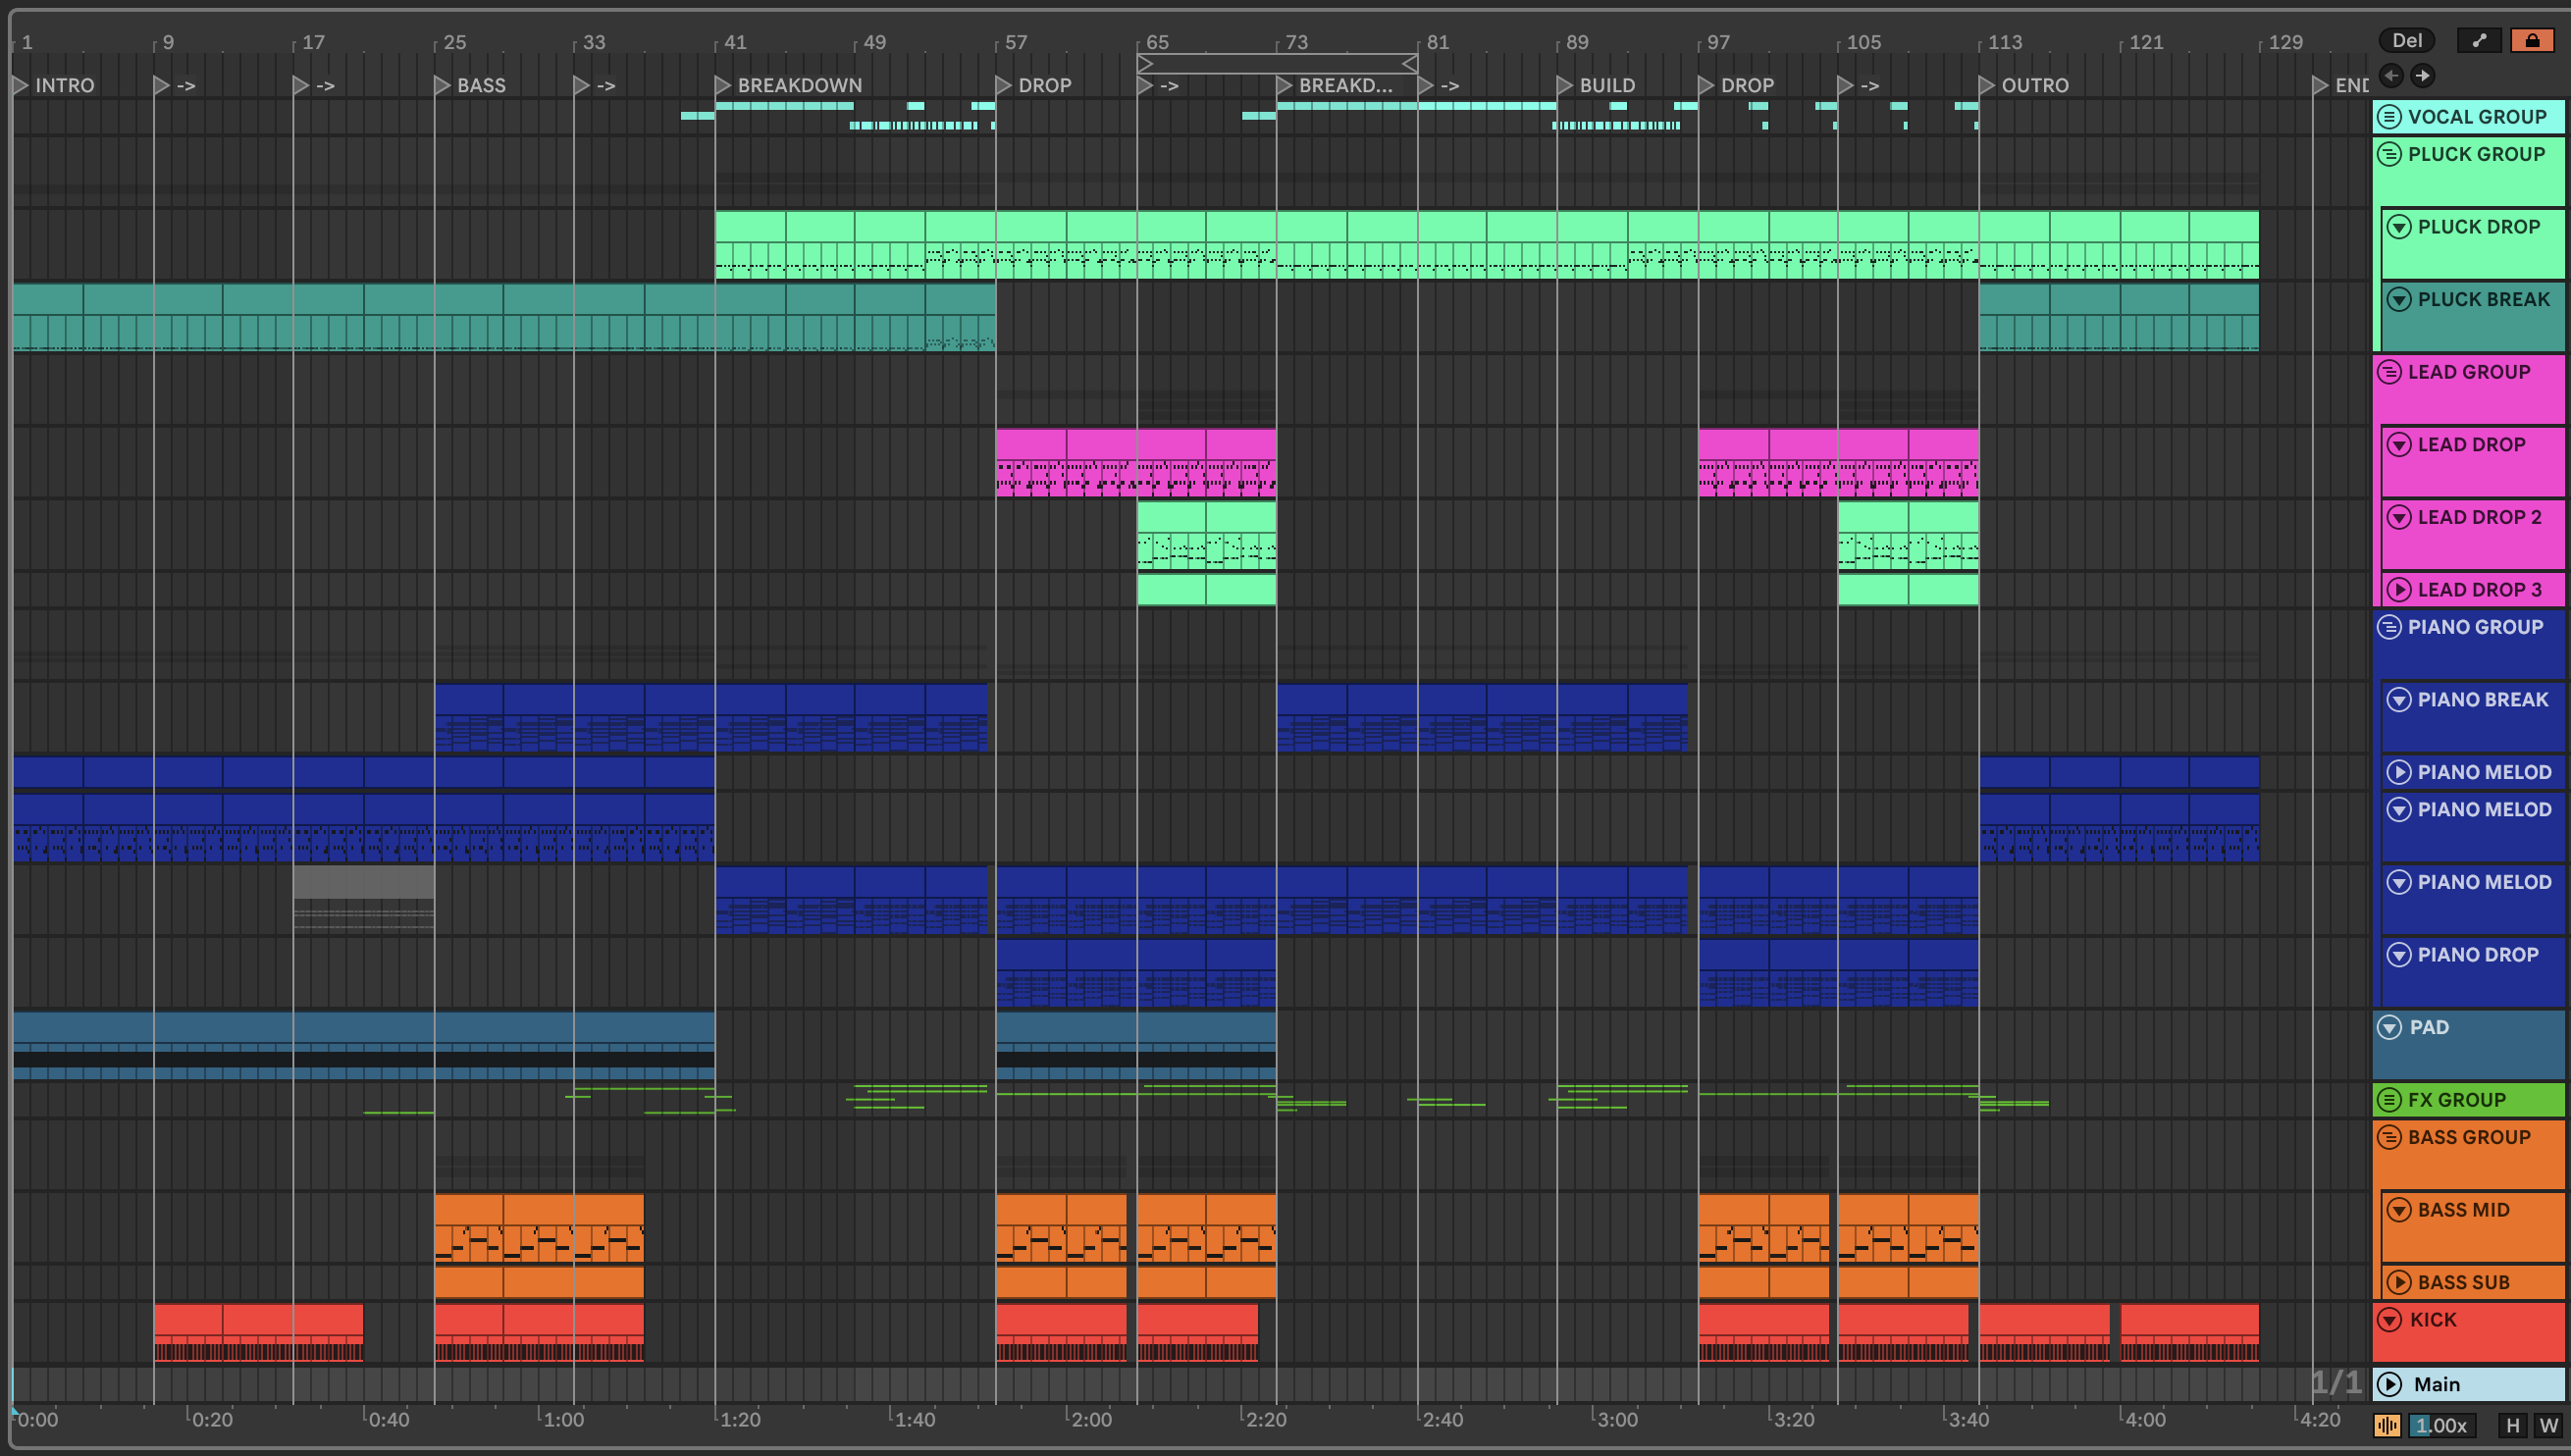Unfold the BASS SUB track arrow
2571x1456 pixels.
point(2399,1283)
